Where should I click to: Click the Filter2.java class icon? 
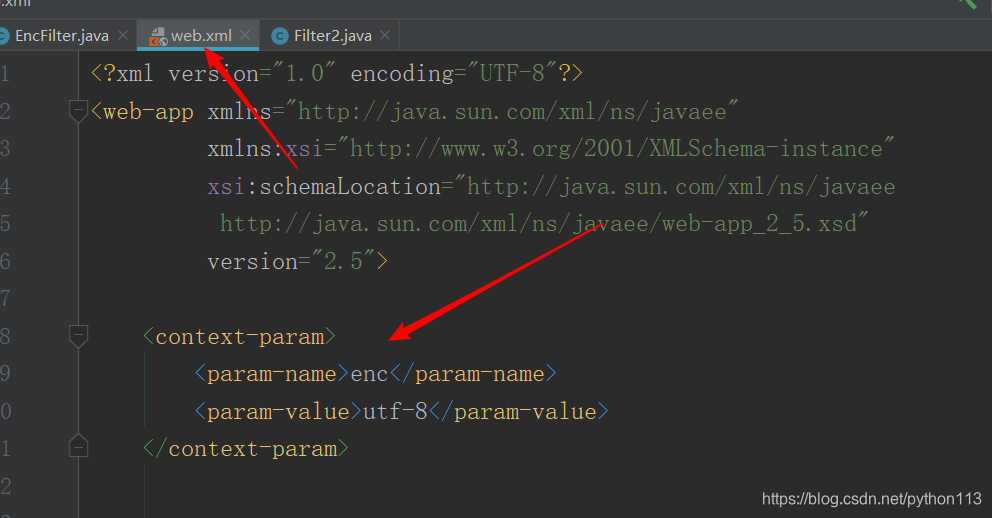[x=280, y=37]
